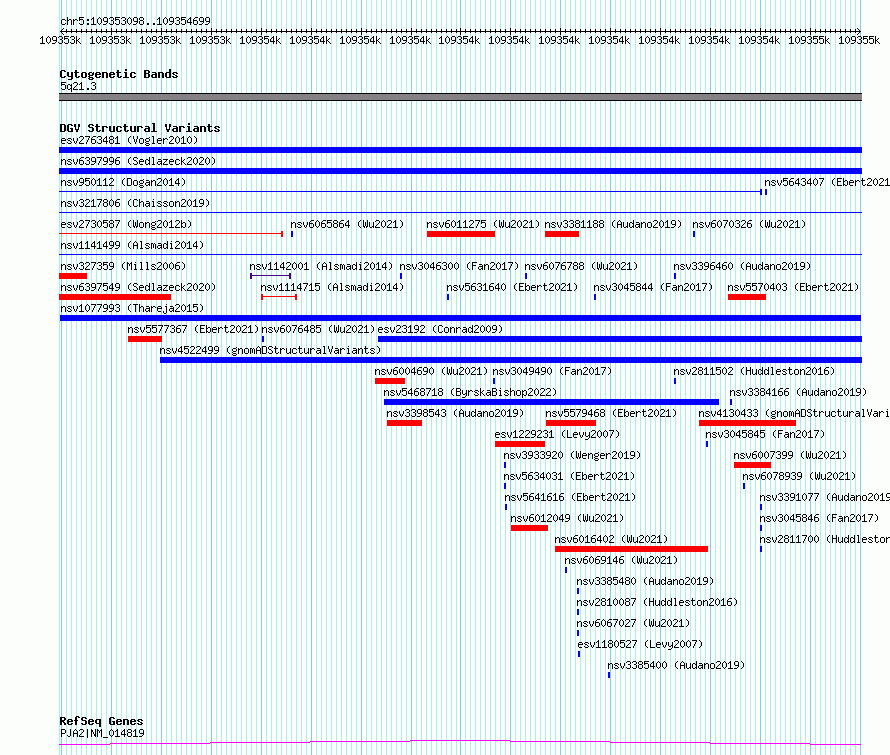Open nsv5634031 (Ebert2021) label
This screenshot has height=755, width=890.
pos(569,476)
